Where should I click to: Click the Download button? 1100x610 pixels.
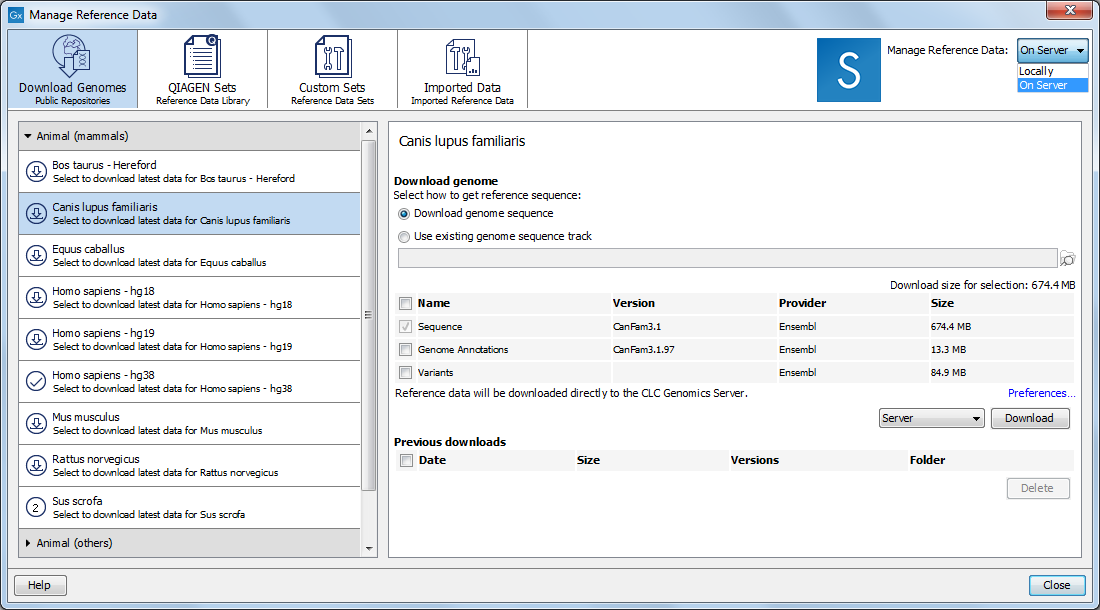(x=1030, y=418)
